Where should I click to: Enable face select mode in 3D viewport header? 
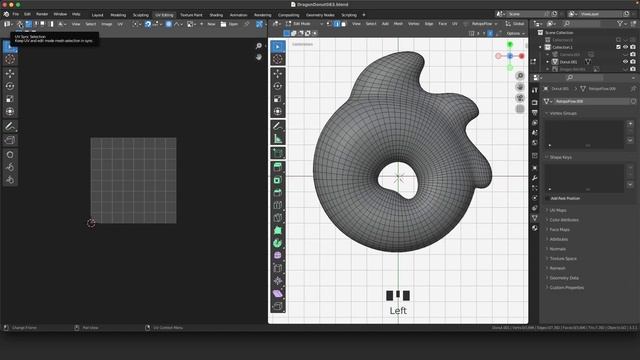(344, 24)
